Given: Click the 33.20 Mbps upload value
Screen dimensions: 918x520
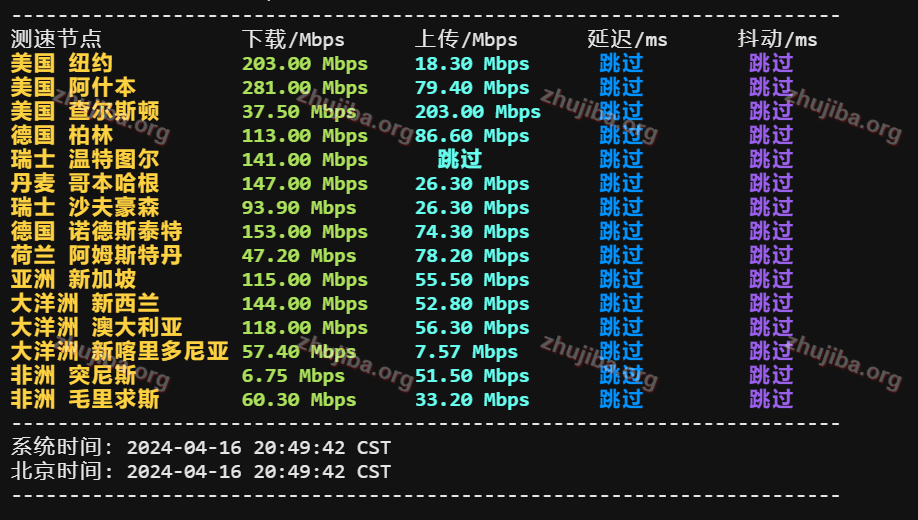Looking at the screenshot, I should [x=472, y=399].
